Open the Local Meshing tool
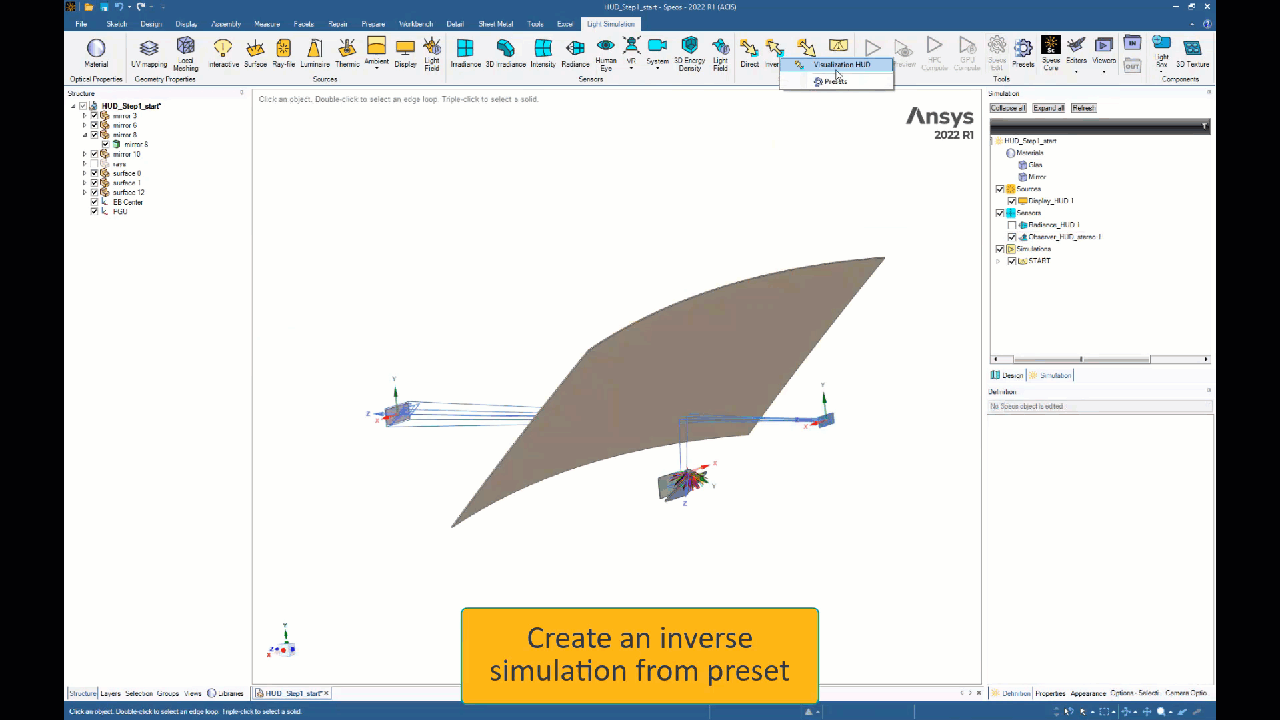This screenshot has width=1280, height=720. tap(186, 54)
